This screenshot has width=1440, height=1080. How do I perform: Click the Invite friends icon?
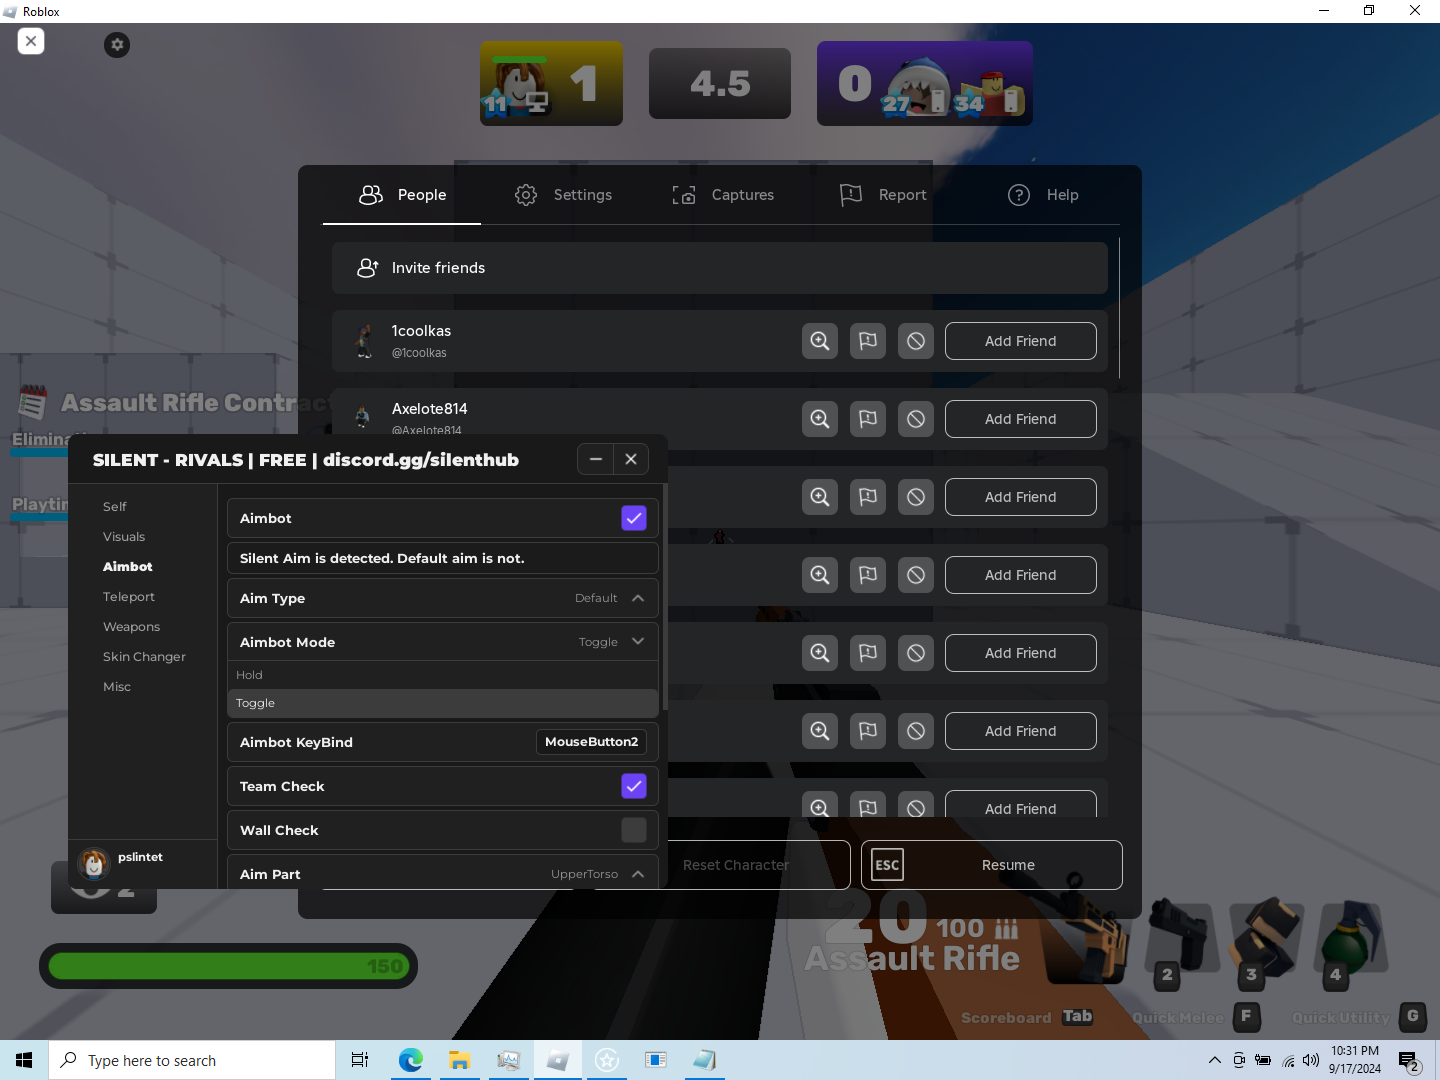367,268
